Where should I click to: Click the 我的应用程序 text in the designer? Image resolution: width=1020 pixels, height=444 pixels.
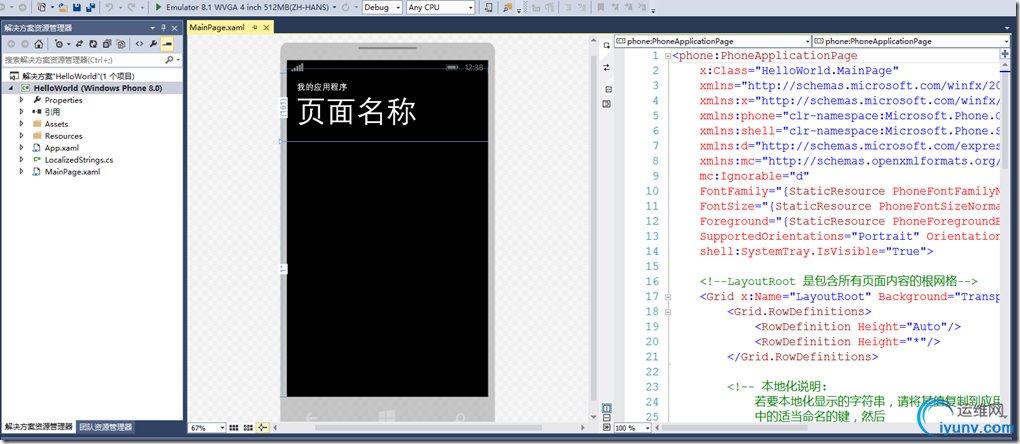(322, 87)
